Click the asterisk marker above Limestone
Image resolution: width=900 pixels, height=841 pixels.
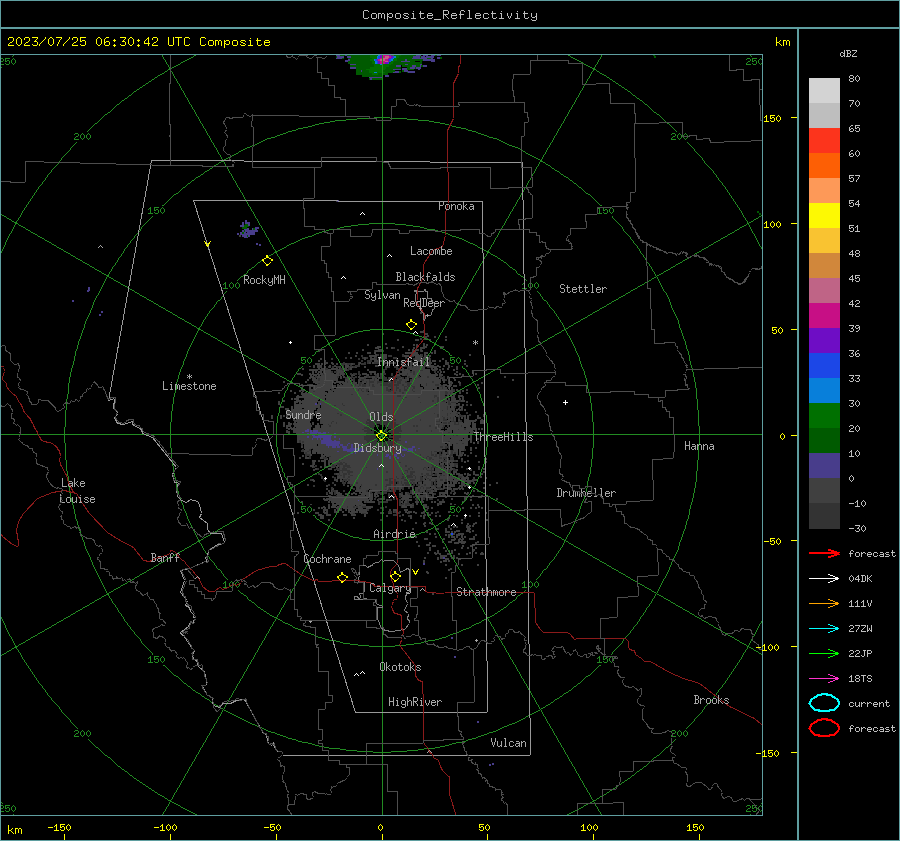(189, 377)
